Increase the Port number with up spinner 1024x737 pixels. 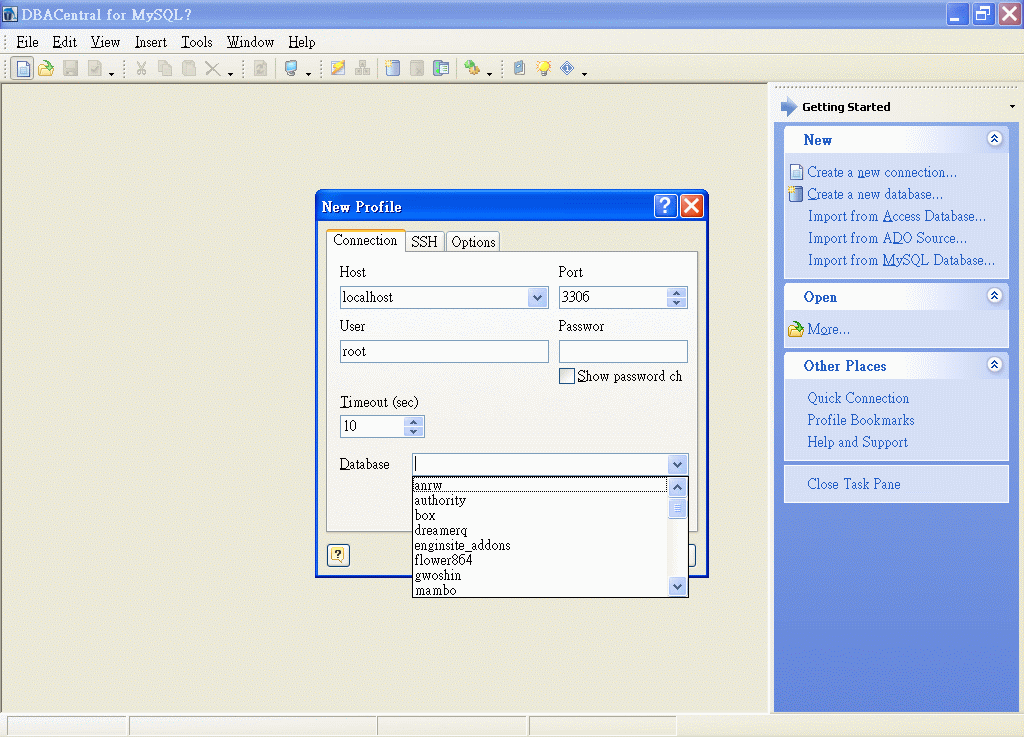677,292
